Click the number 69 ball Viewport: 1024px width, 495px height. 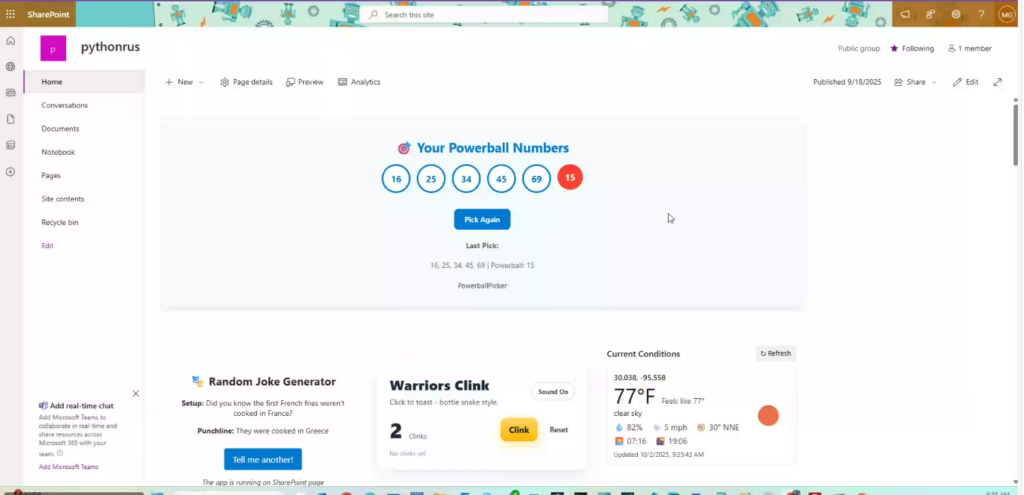(536, 179)
